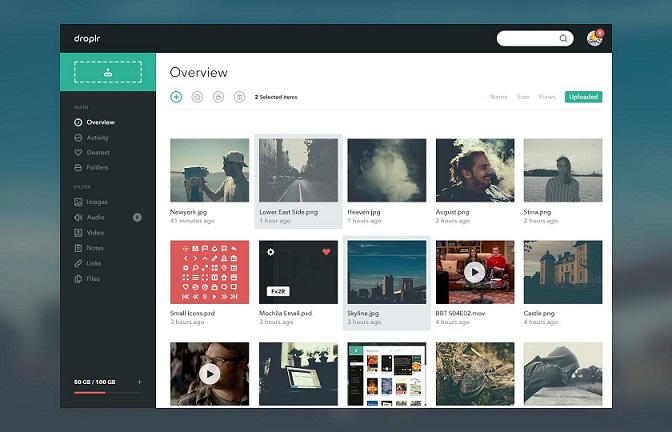Viewport: 672px width, 432px height.
Task: Click the upload drop zone icon
Action: click(107, 71)
